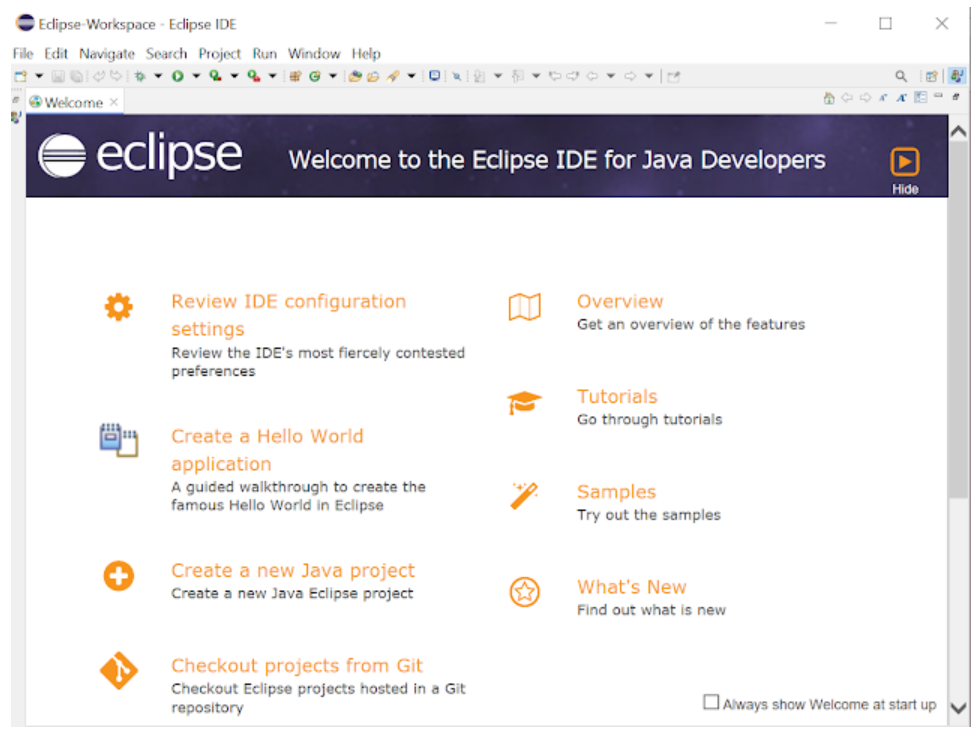
Task: Expand the Debug dropdown arrow
Action: coord(158,76)
